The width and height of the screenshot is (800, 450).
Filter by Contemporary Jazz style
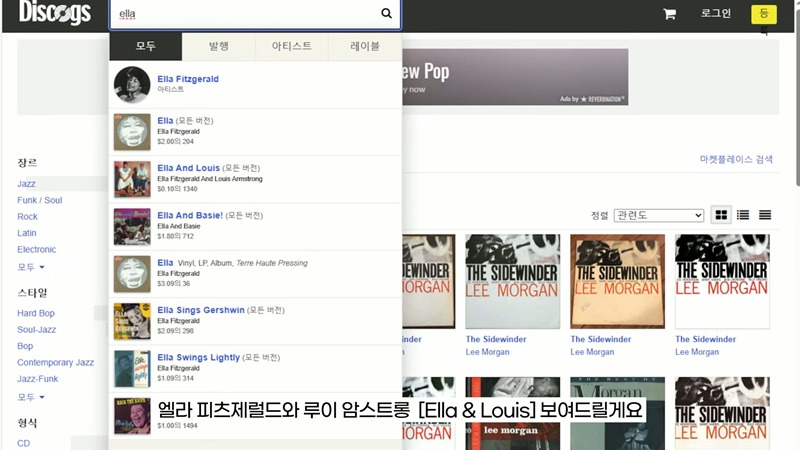55,362
